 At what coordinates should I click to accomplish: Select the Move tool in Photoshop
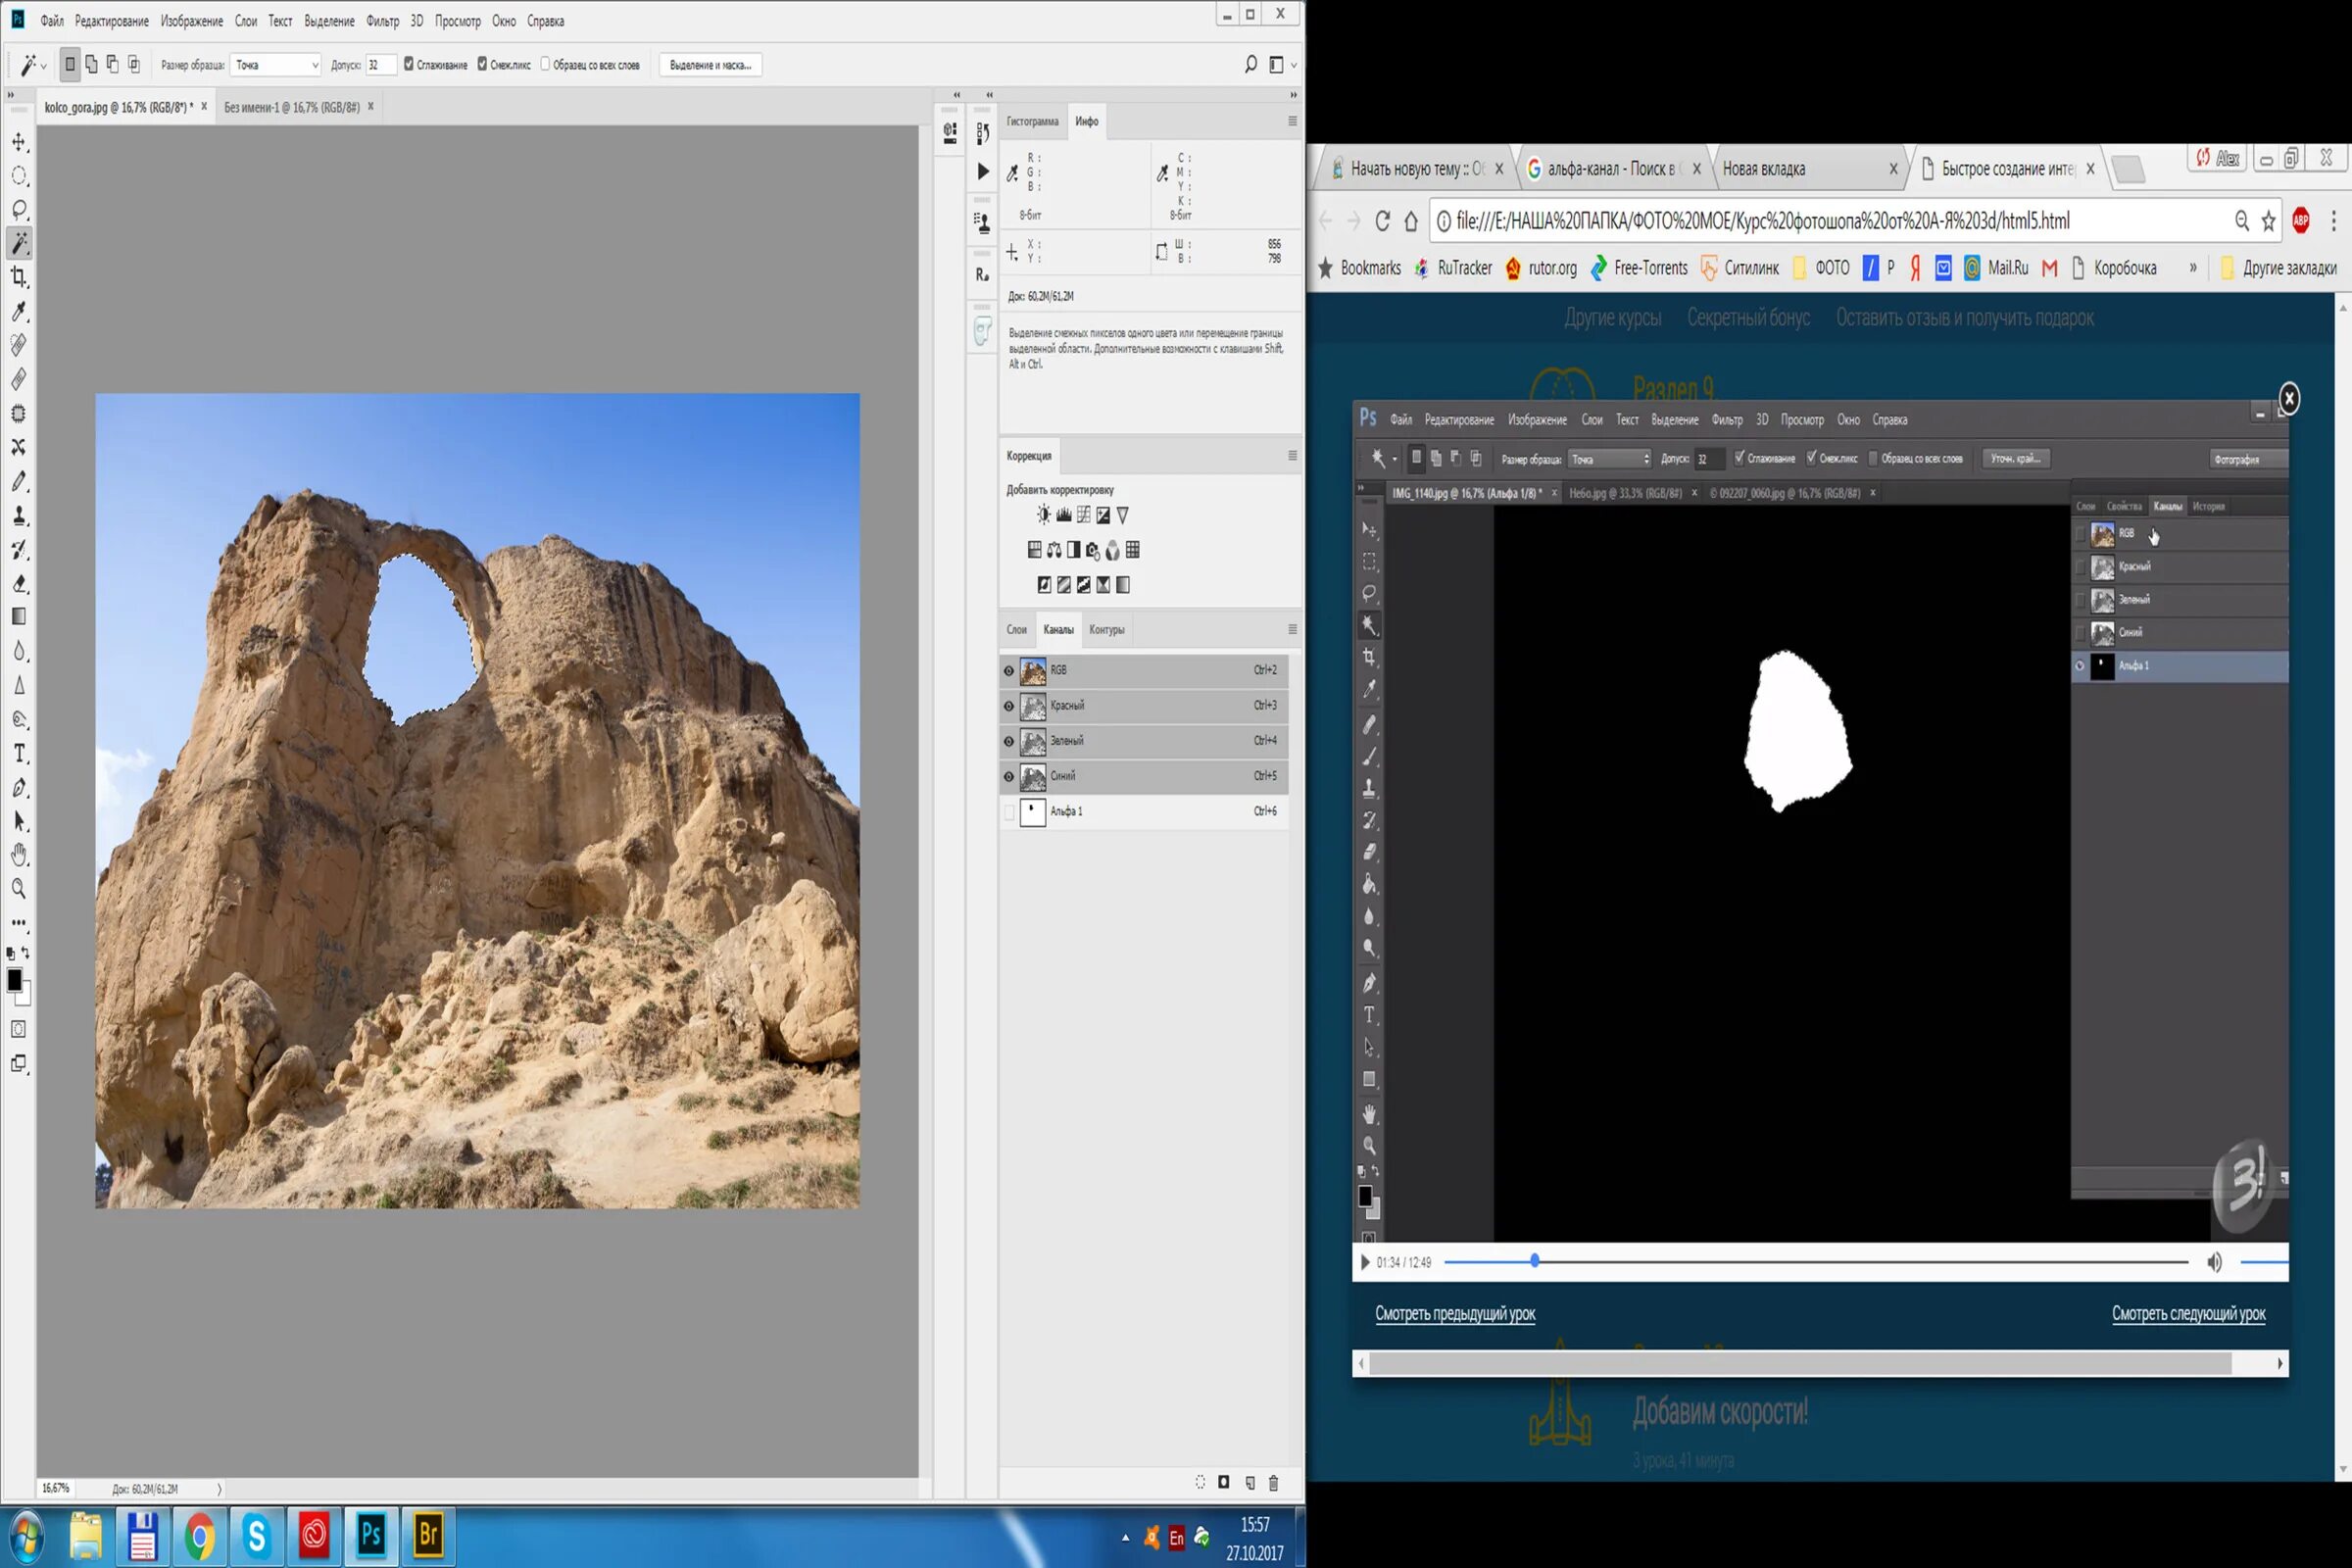[19, 142]
